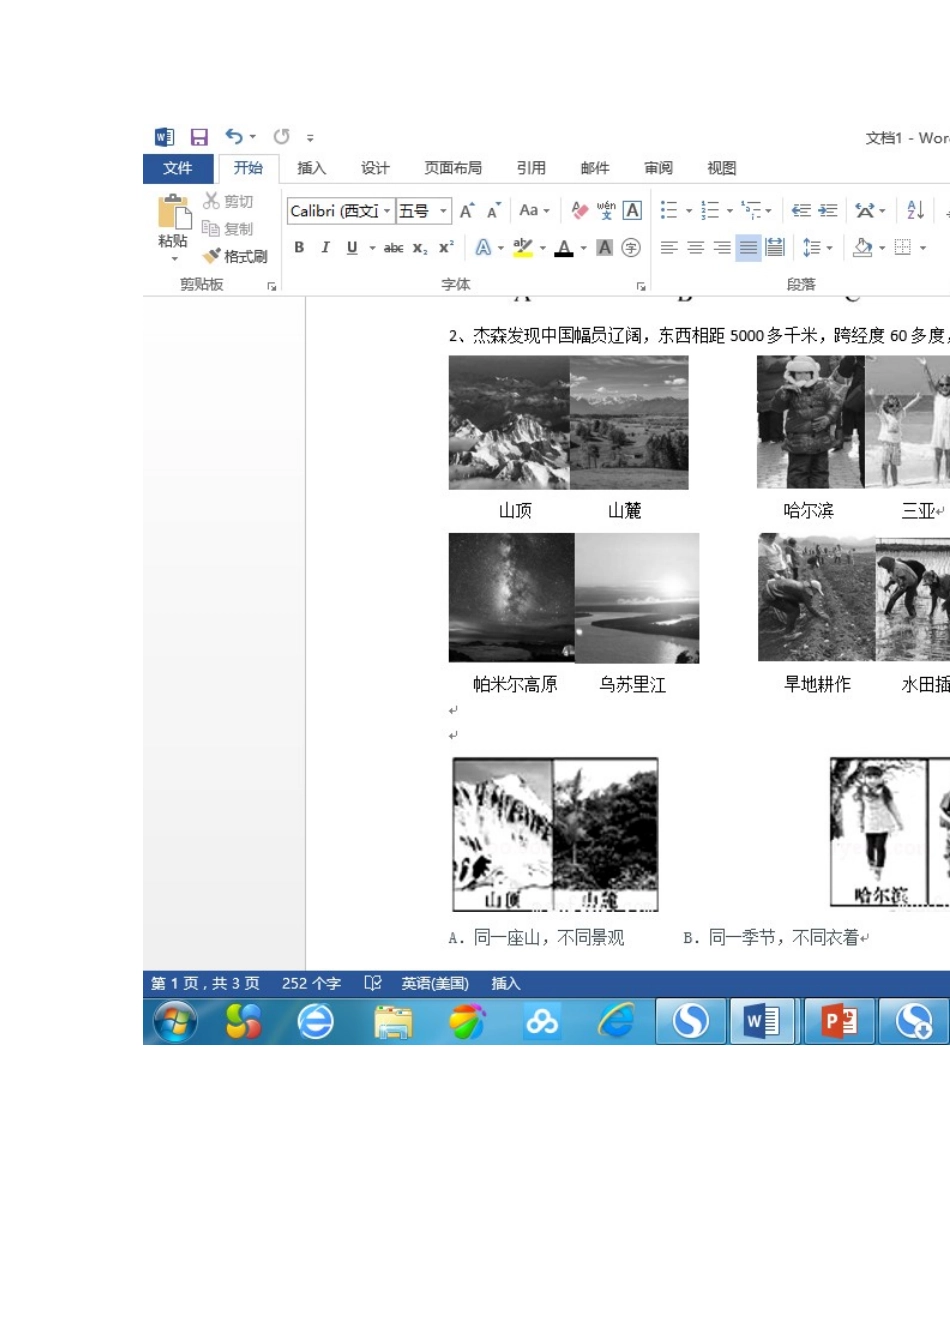This screenshot has height=1344, width=950.
Task: Apply the font color A button
Action: (x=564, y=247)
